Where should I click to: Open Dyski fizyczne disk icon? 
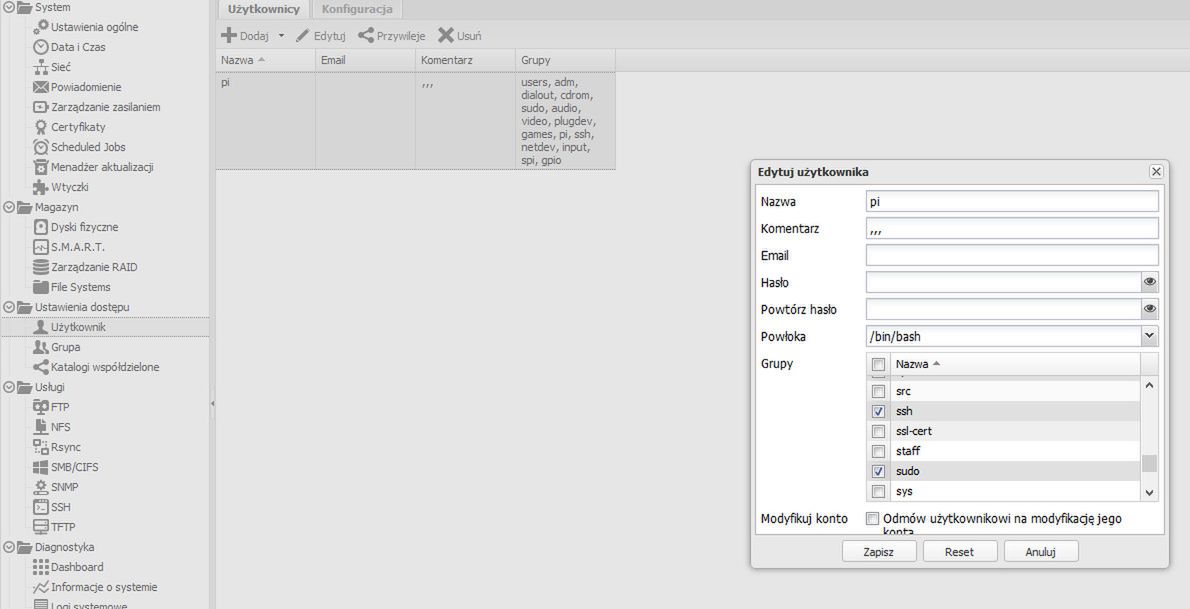(x=40, y=227)
